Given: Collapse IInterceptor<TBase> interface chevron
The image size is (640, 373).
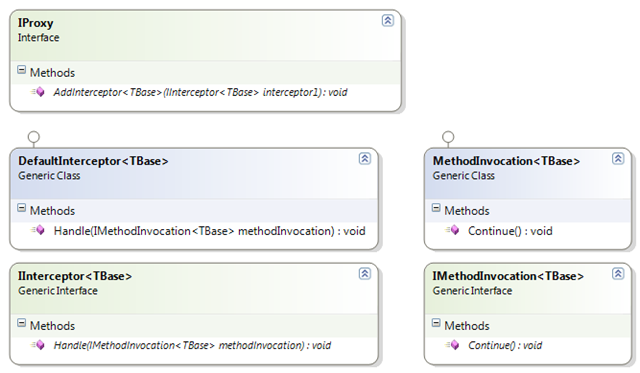Looking at the screenshot, I should 364,273.
